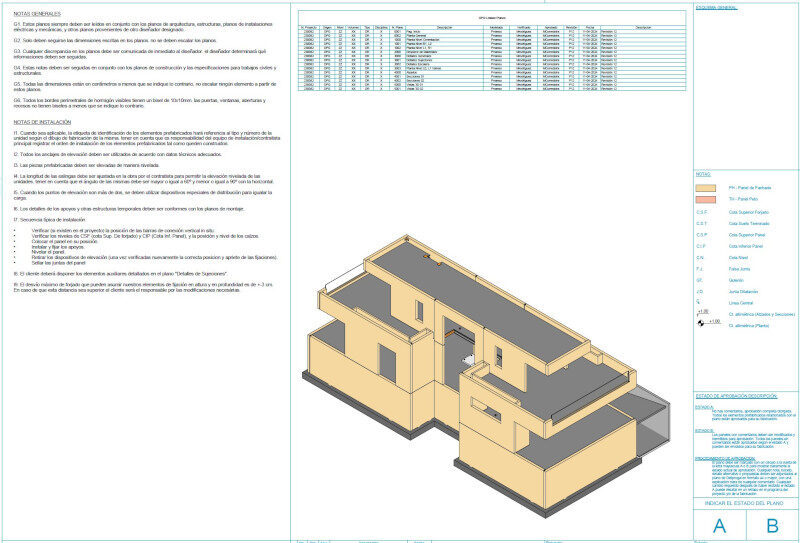Screen dimensions: 800x543
Task: Click "INDICAR EL ESTADO DEL PLANO" label
Action: [744, 503]
